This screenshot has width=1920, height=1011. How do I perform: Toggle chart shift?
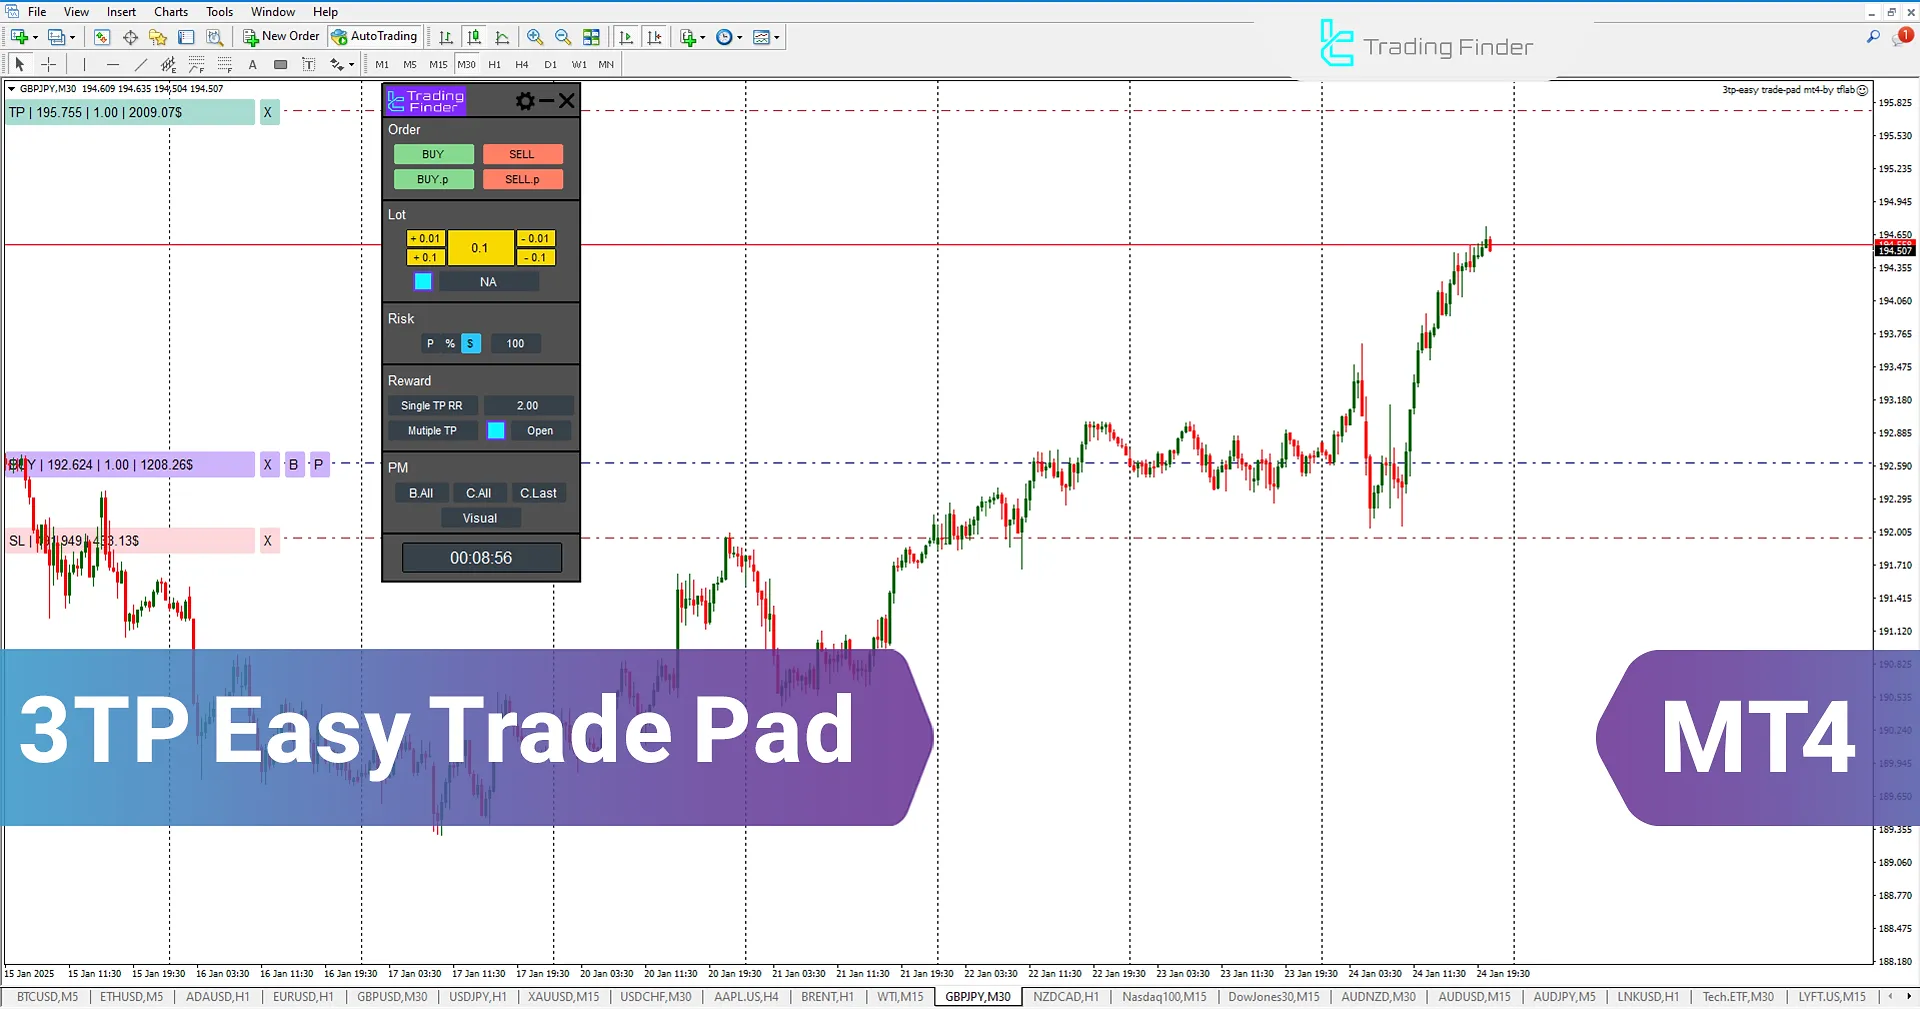(654, 37)
